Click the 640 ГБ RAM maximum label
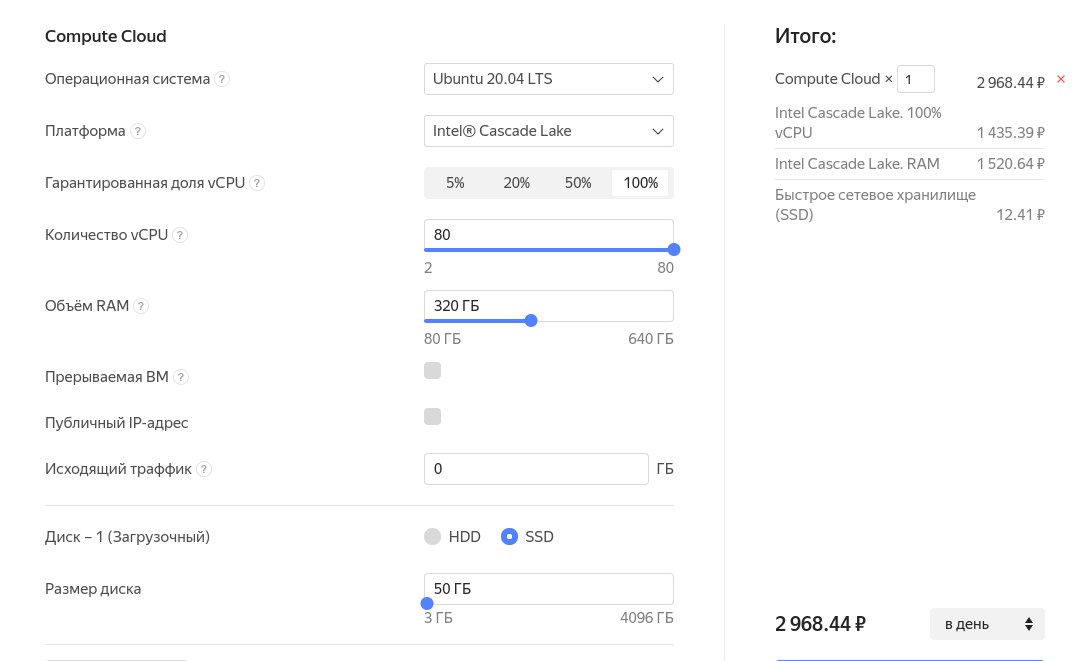This screenshot has height=661, width=1078. (x=650, y=339)
